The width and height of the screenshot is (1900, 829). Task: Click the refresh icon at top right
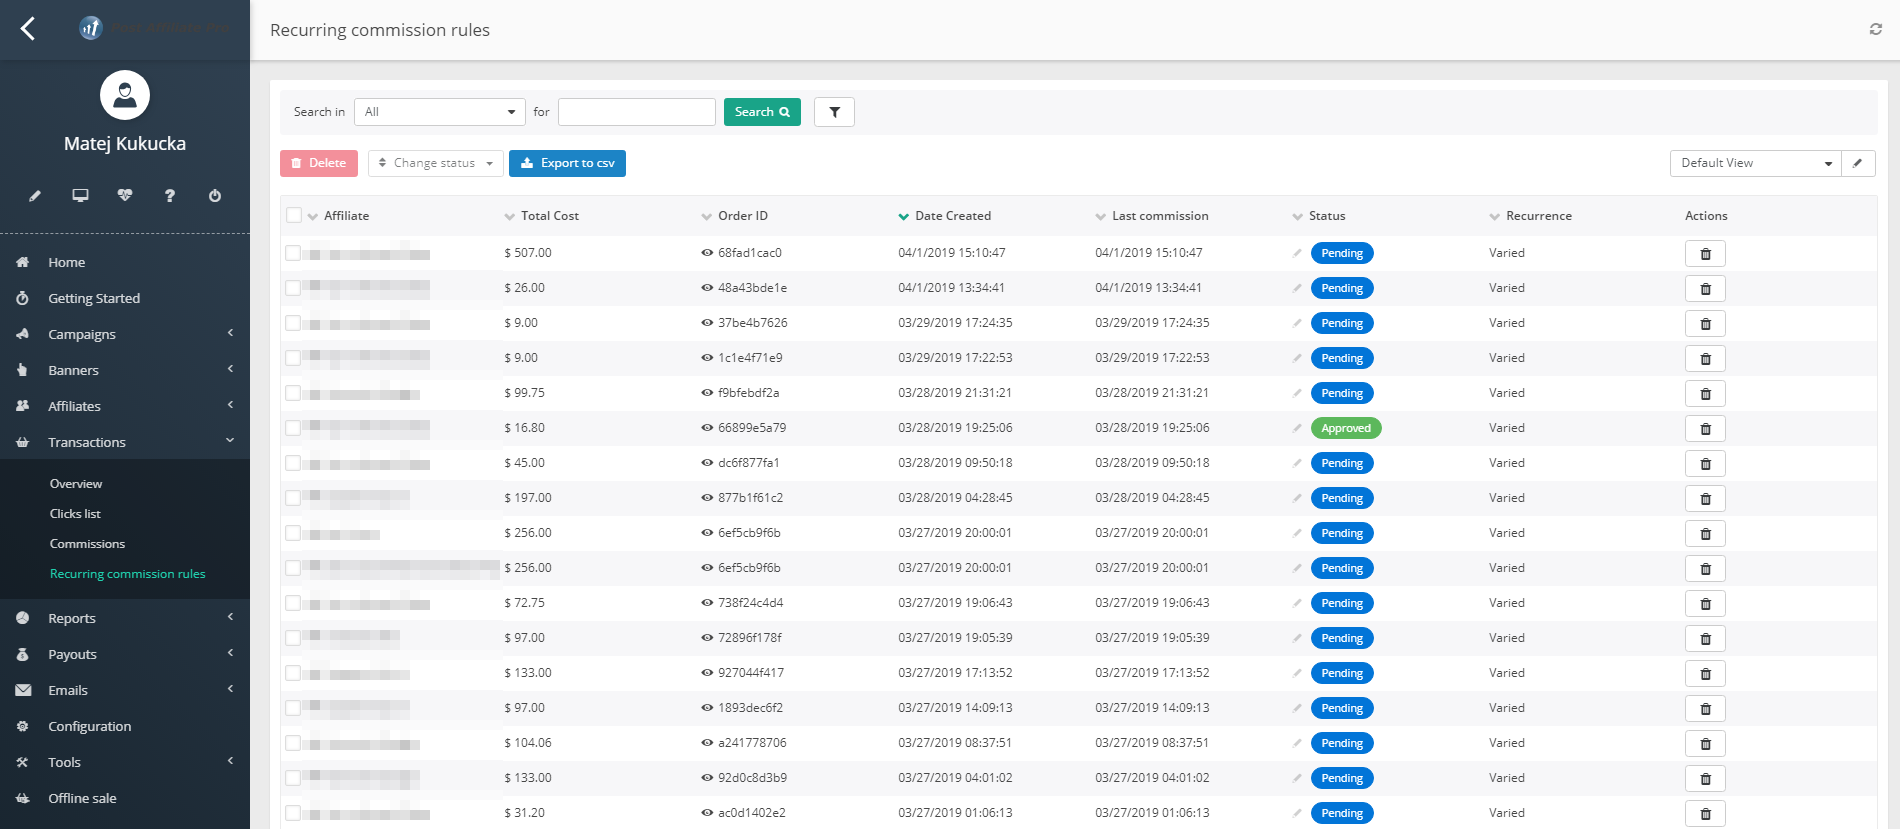(x=1875, y=29)
